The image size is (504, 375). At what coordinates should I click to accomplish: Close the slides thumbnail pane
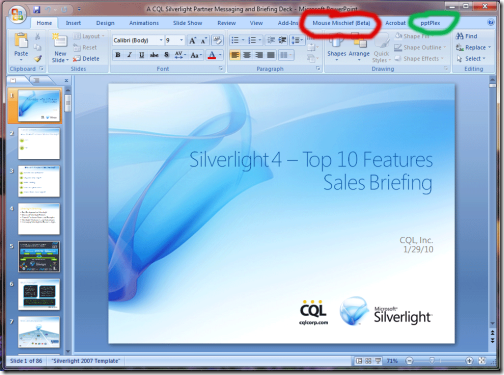(66, 80)
